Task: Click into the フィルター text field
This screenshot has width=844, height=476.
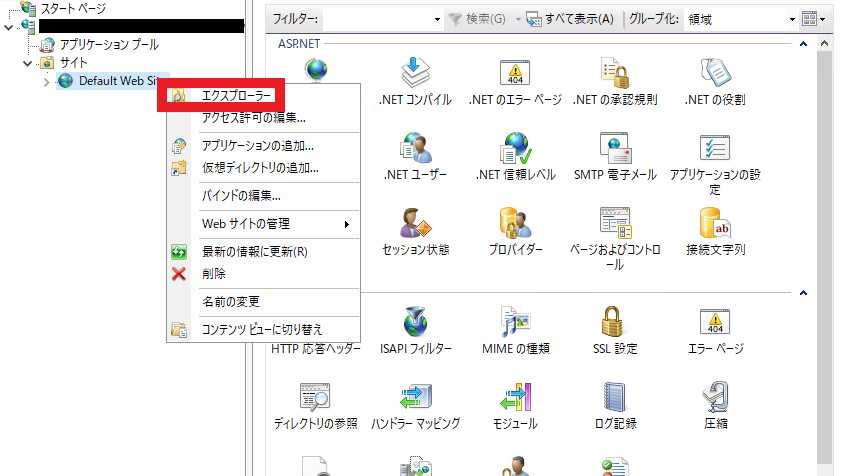Action: click(377, 19)
